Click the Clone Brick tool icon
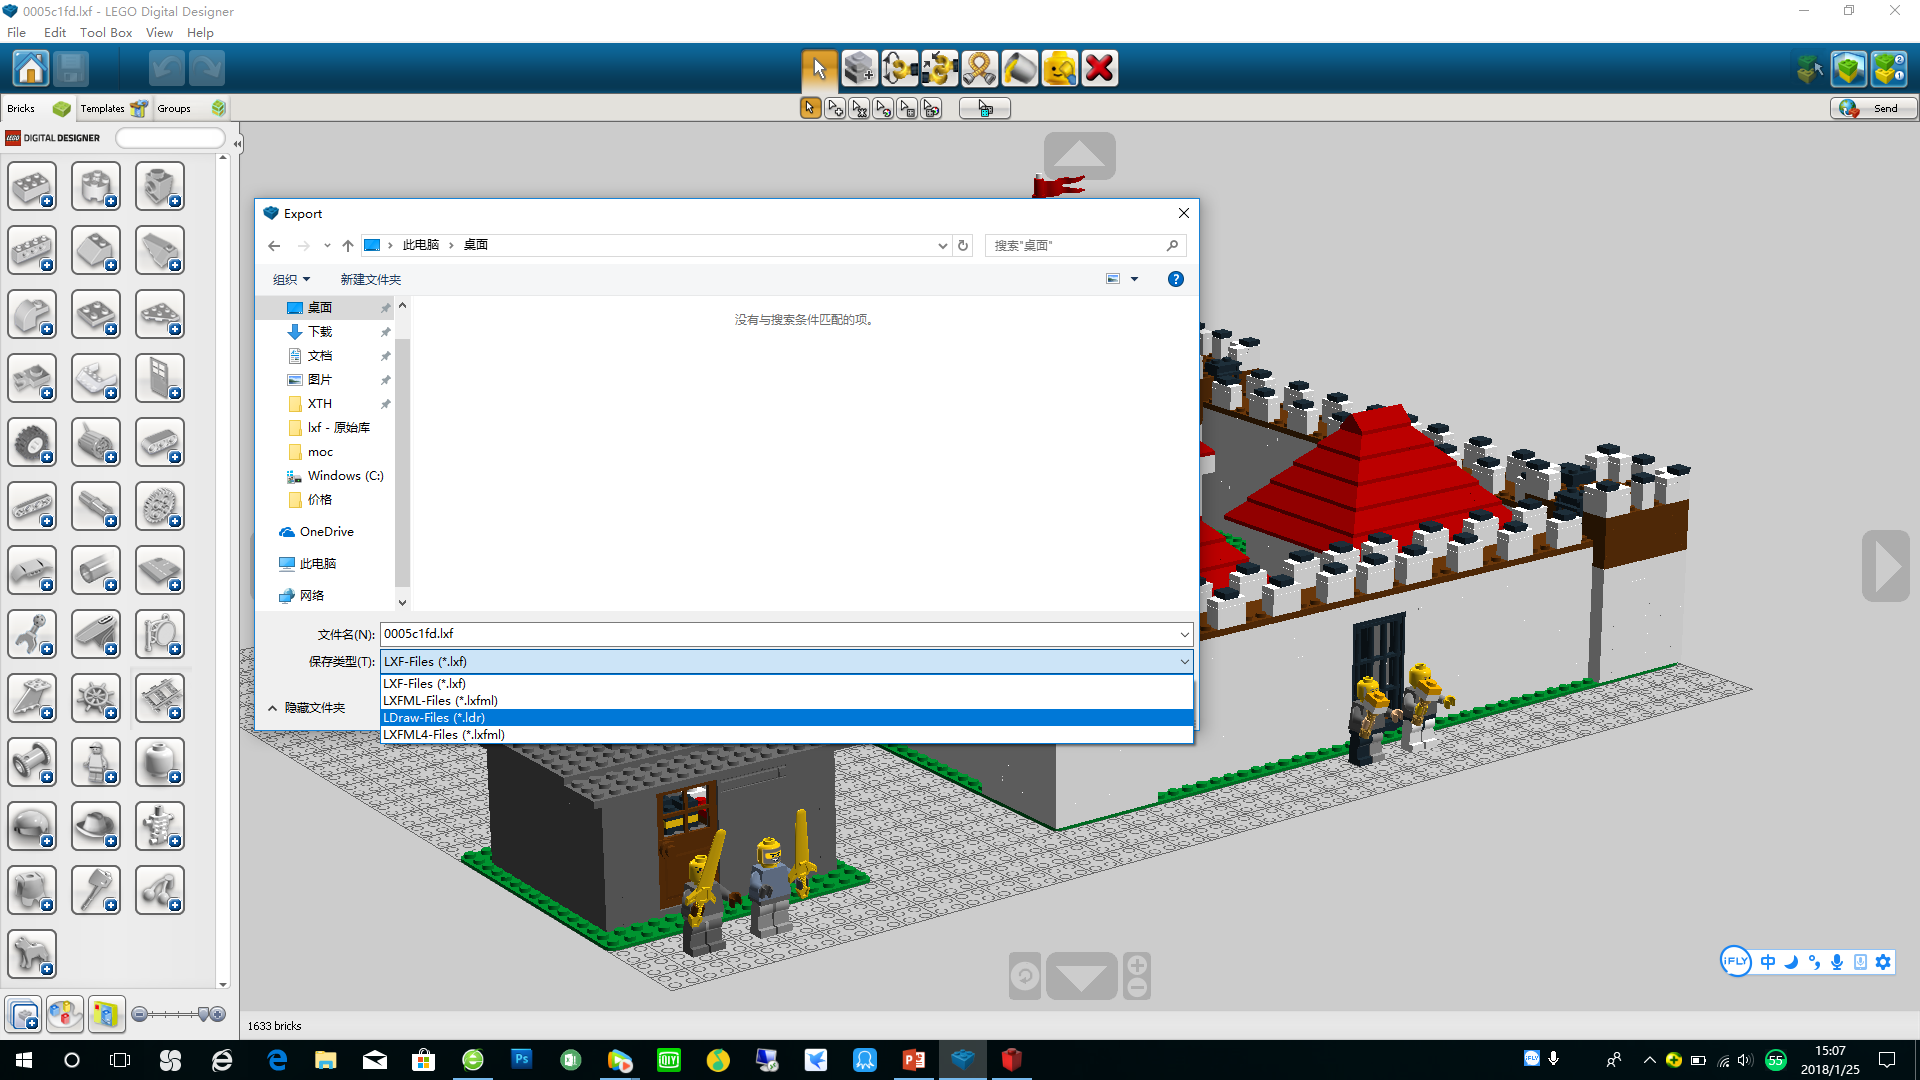The height and width of the screenshot is (1080, 1920). pyautogui.click(x=858, y=69)
